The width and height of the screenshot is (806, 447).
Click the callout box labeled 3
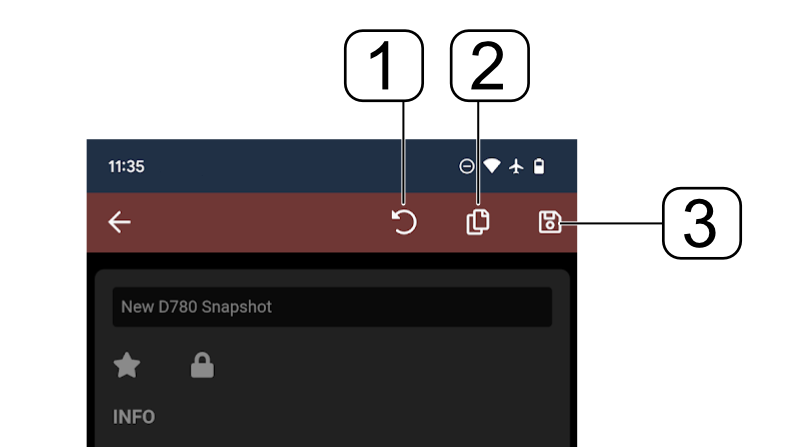[702, 223]
